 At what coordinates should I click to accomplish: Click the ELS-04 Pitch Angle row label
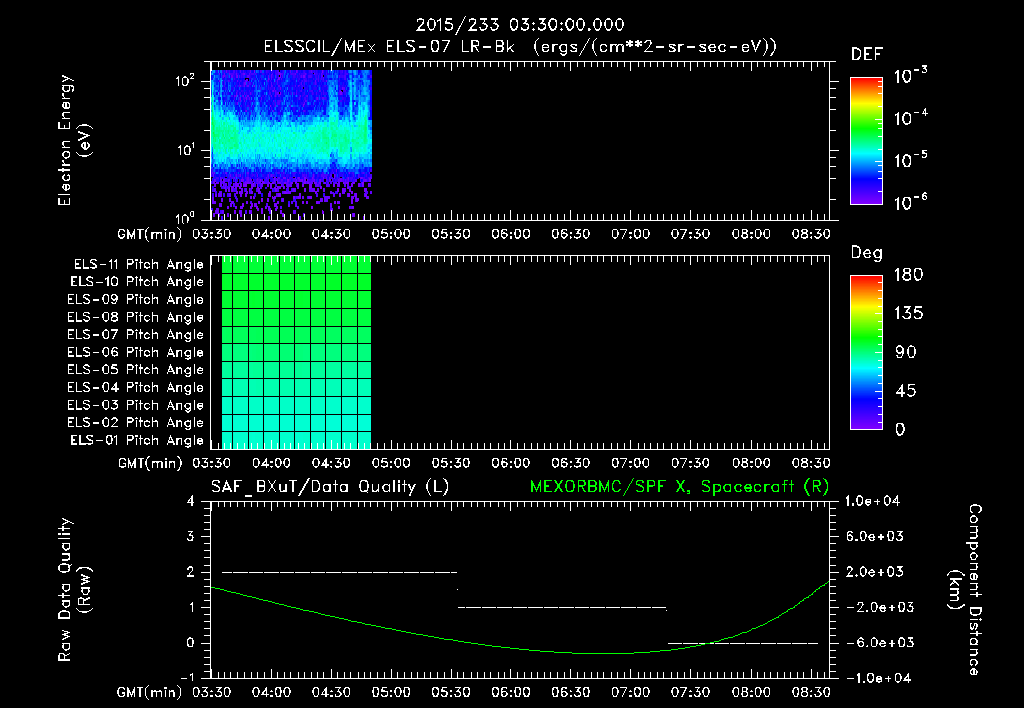[x=135, y=387]
